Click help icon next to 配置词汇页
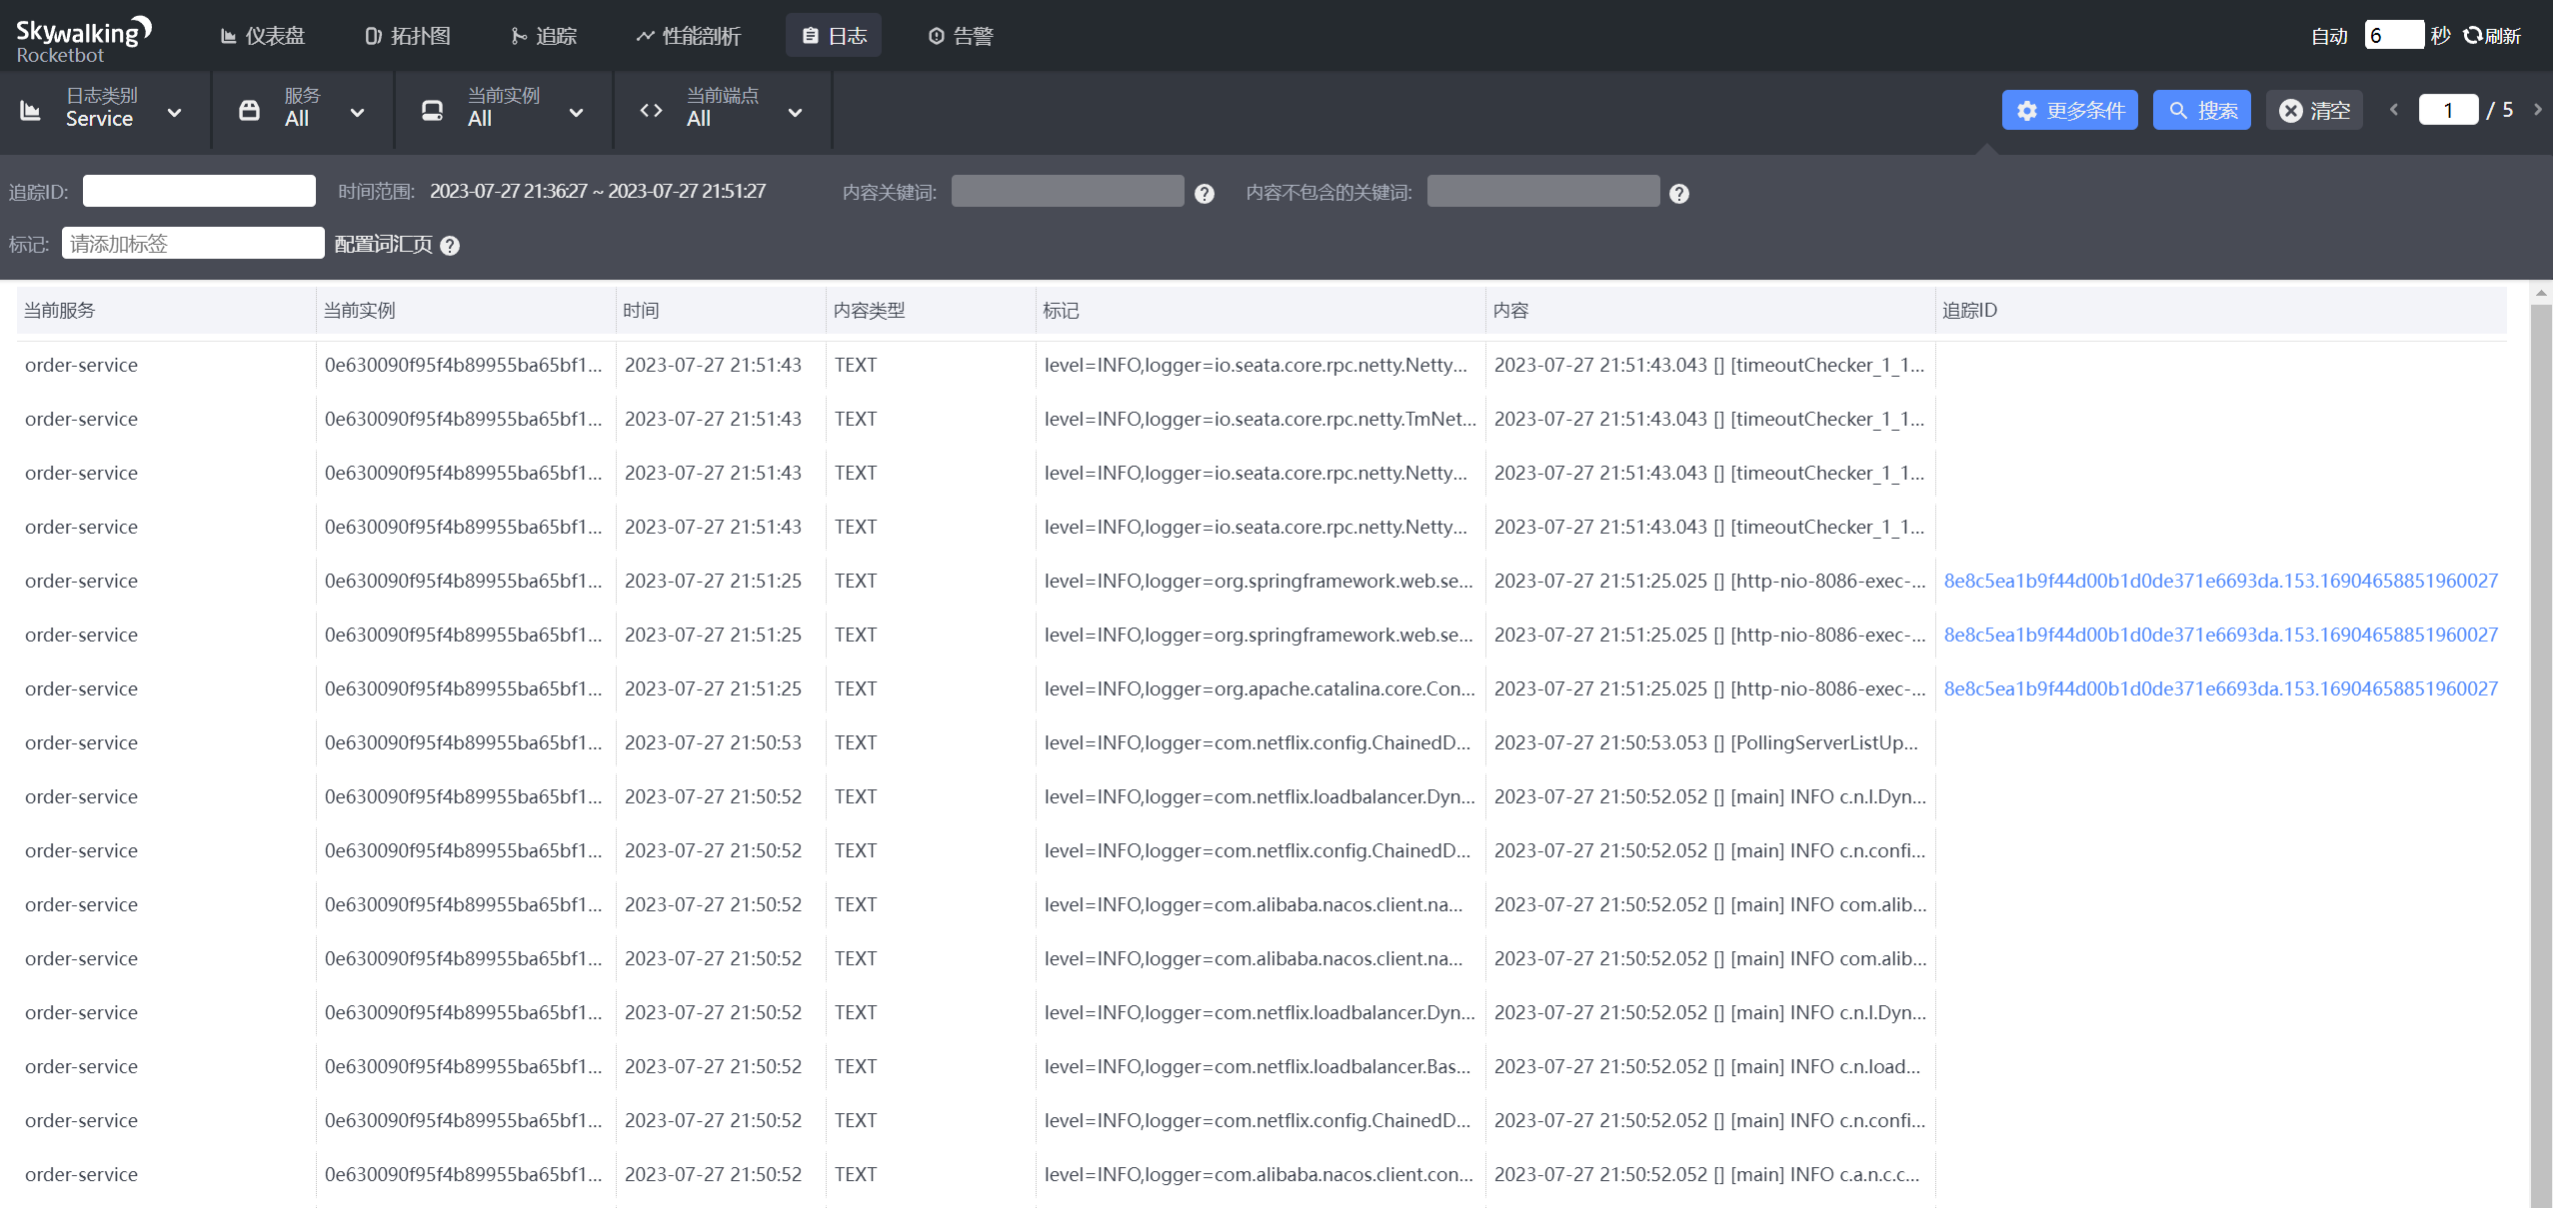Image resolution: width=2553 pixels, height=1208 pixels. (450, 246)
